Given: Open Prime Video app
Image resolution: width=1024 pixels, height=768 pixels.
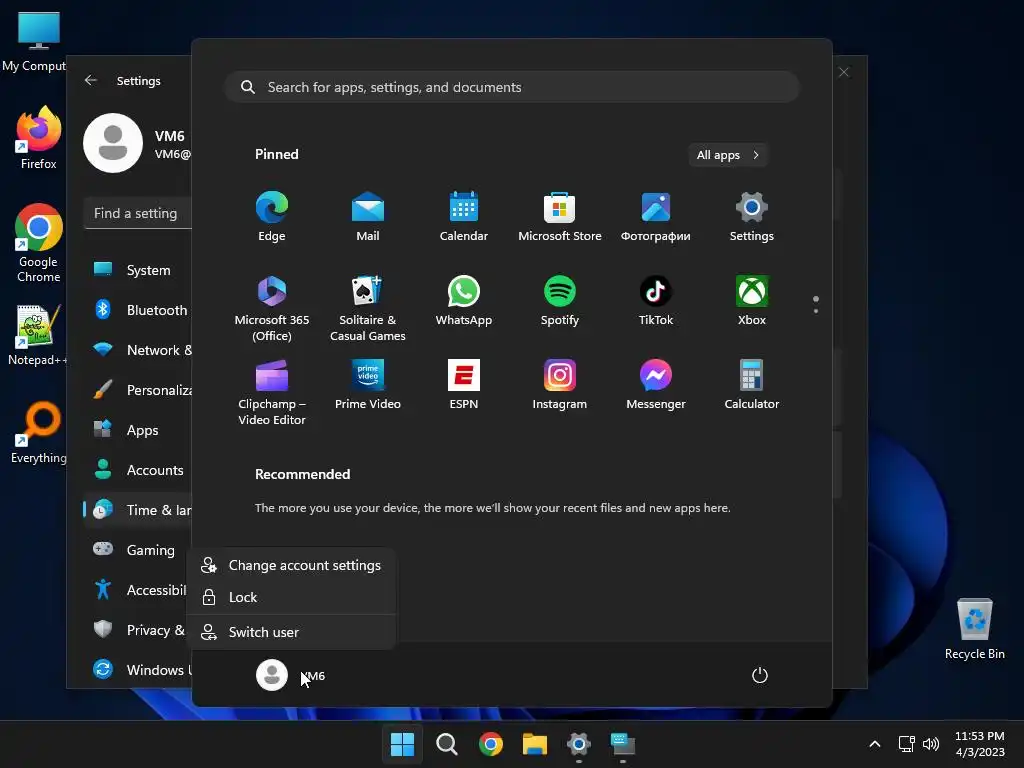Looking at the screenshot, I should tap(368, 385).
